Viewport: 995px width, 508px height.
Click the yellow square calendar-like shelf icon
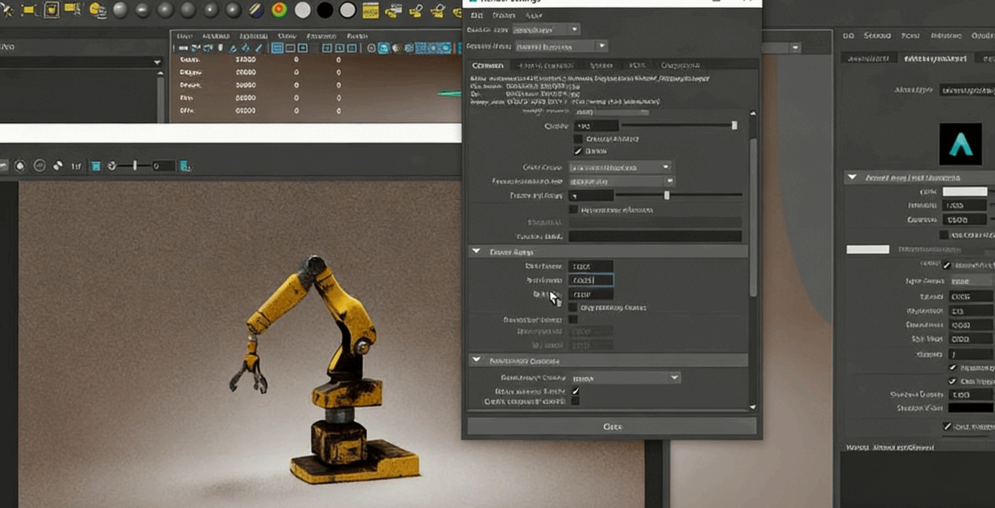tap(370, 10)
